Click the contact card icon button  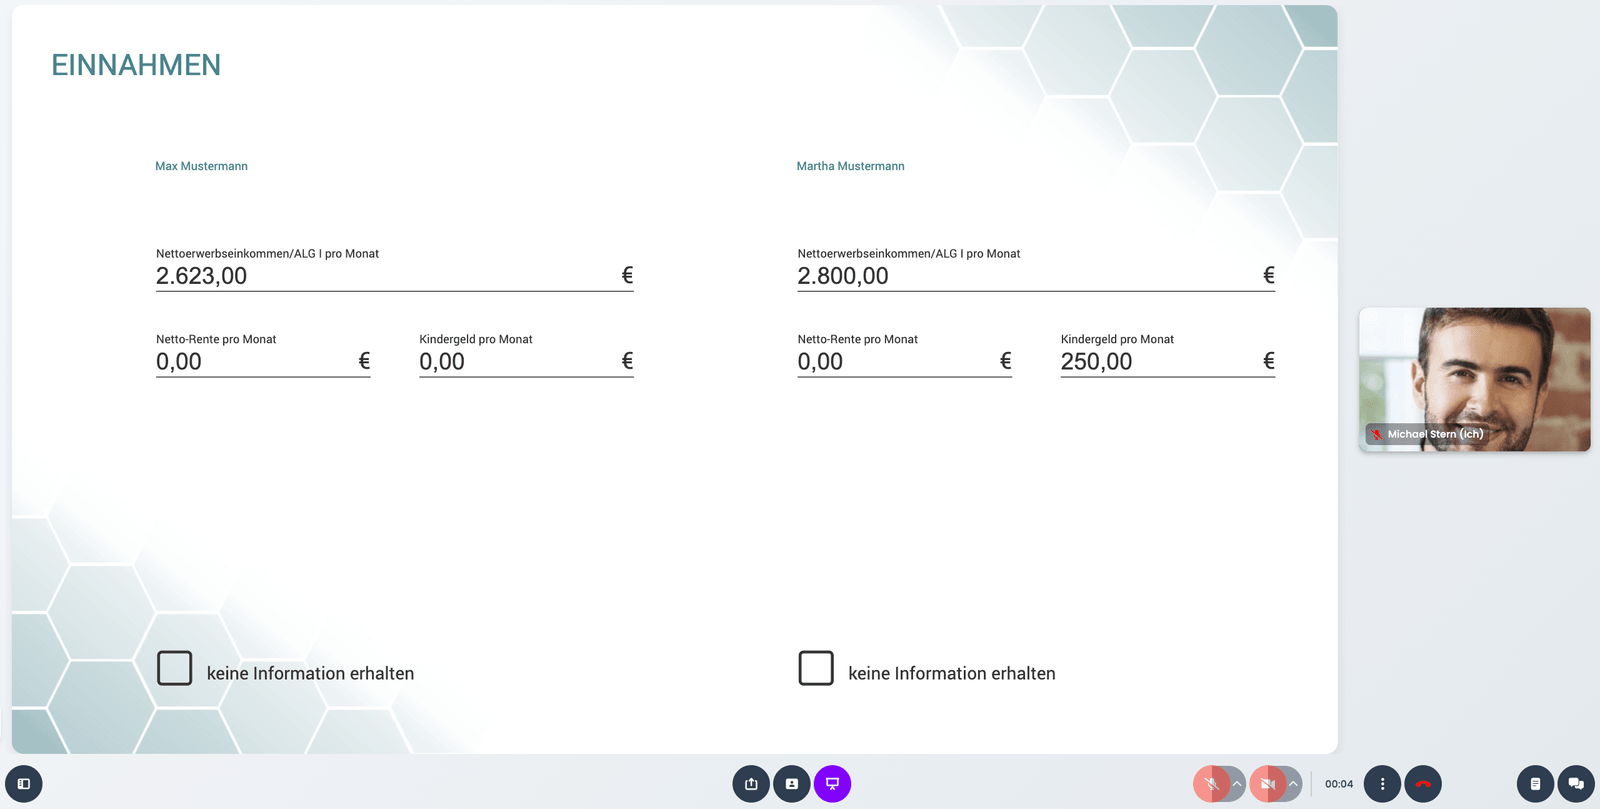[x=792, y=784]
